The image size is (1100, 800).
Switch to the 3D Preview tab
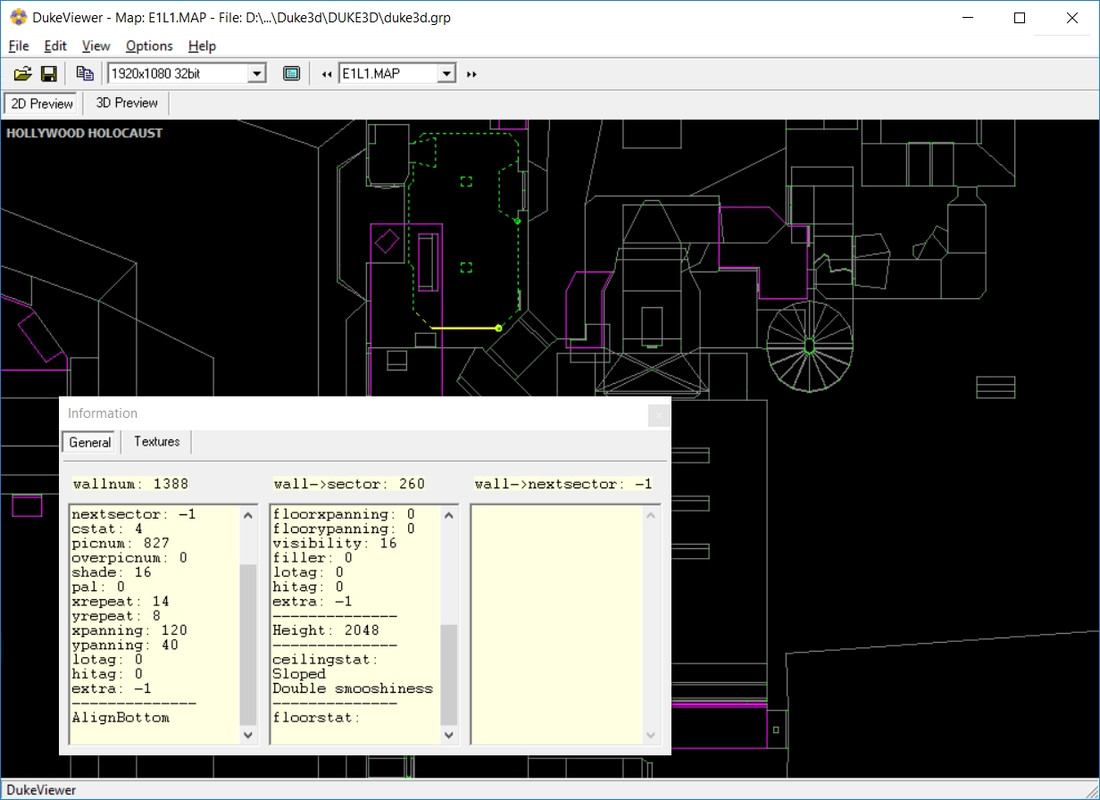(127, 103)
